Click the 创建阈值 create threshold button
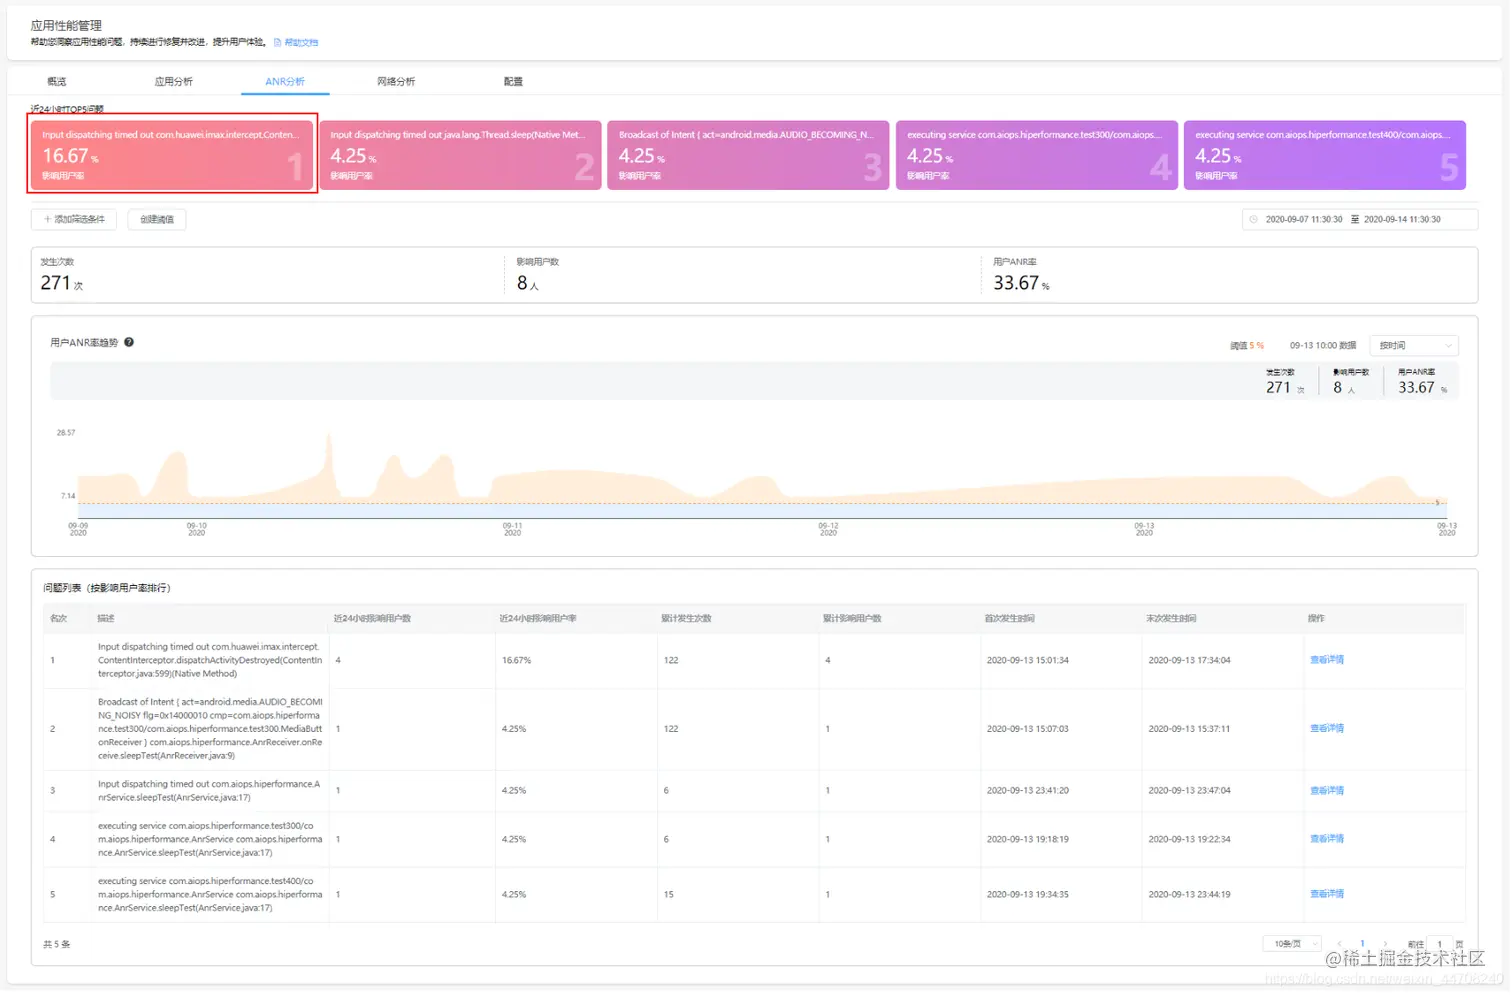1512x995 pixels. tap(157, 219)
